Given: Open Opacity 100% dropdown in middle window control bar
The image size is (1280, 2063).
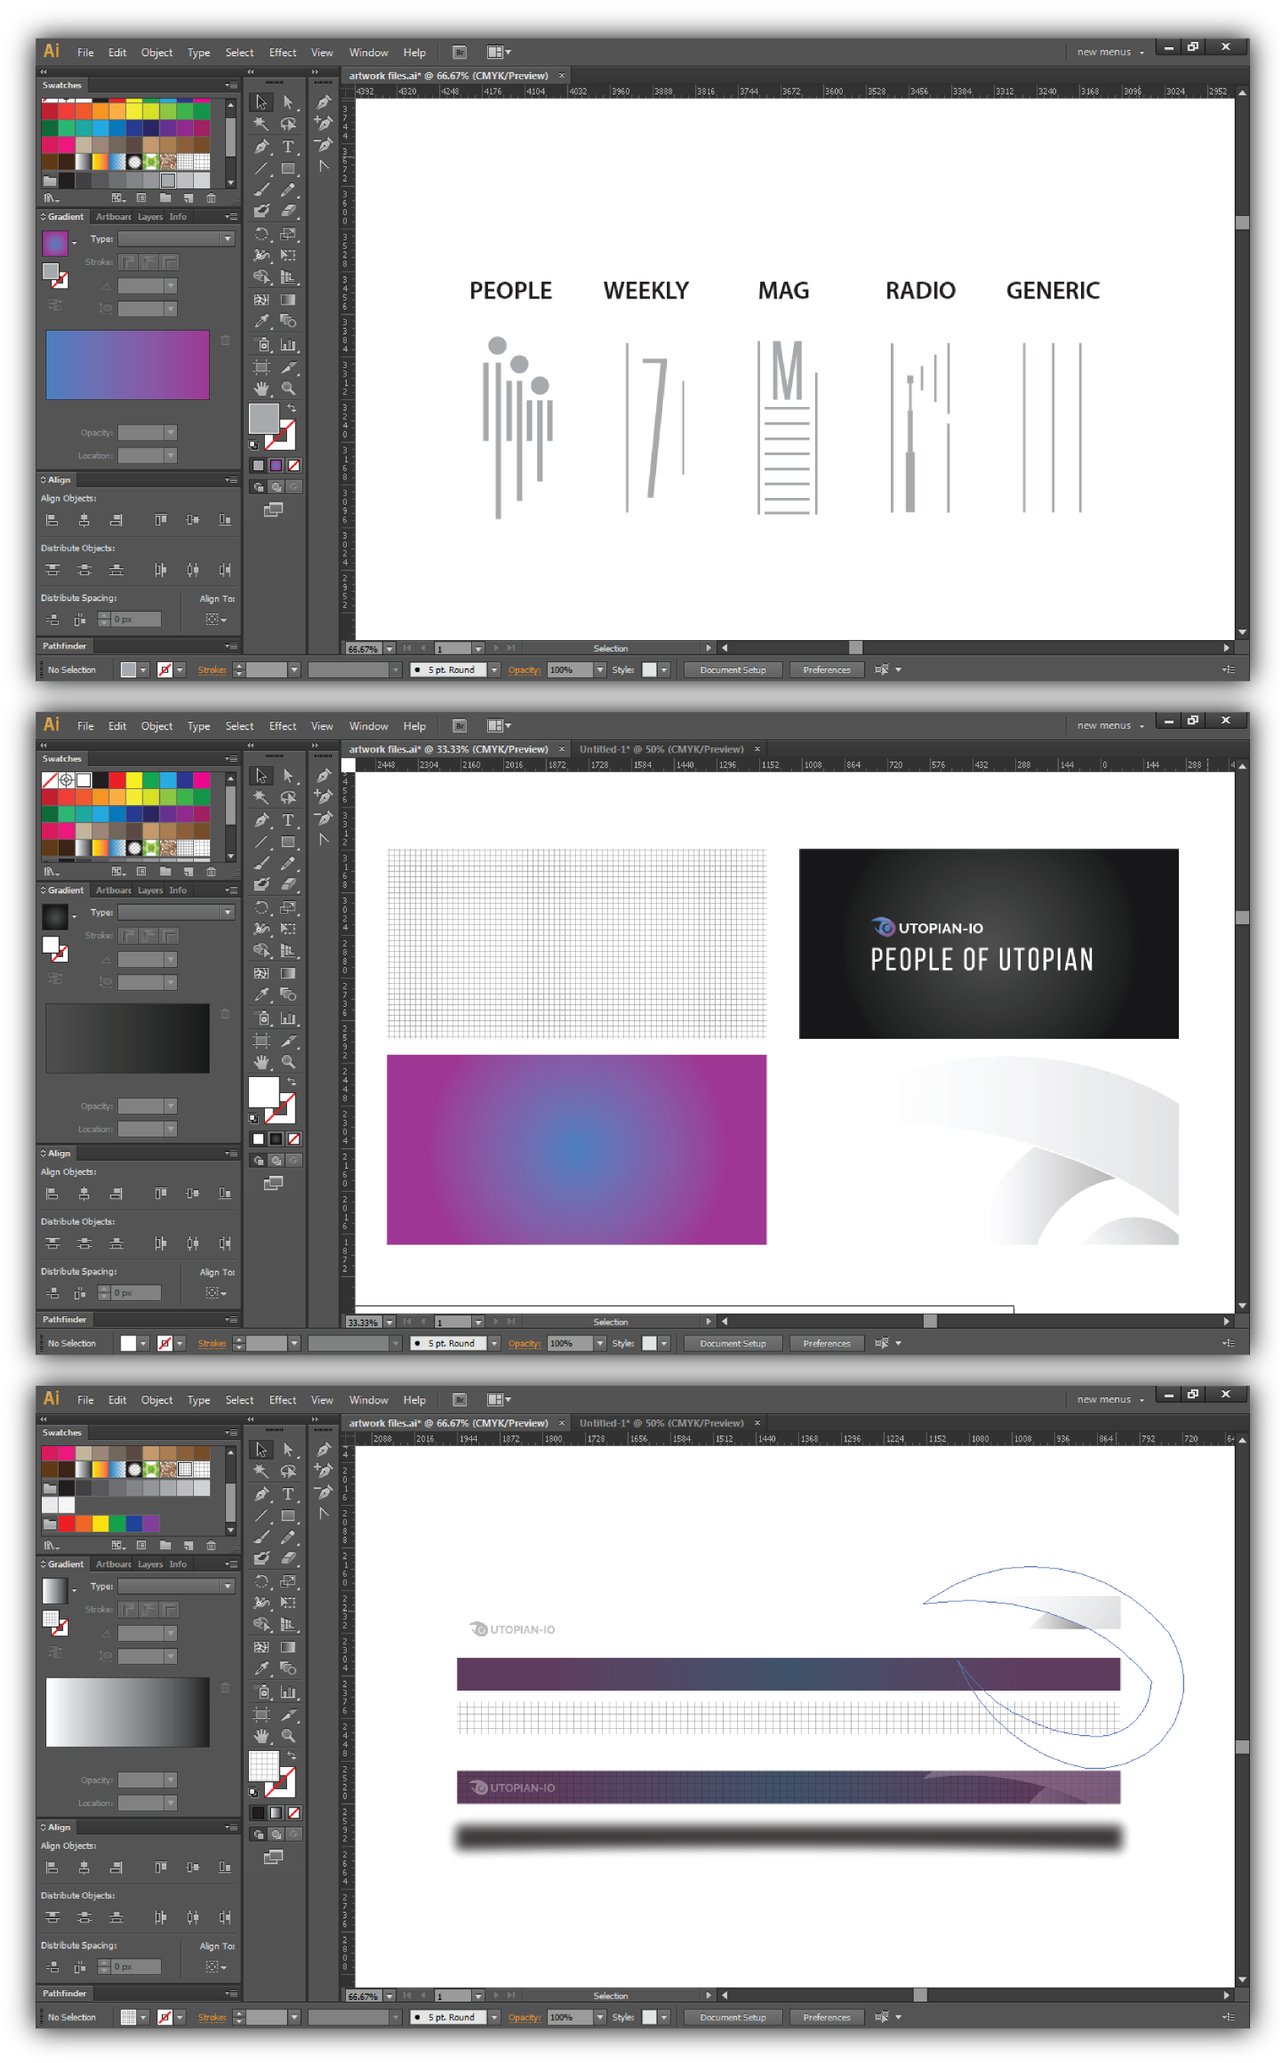Looking at the screenshot, I should (600, 1344).
